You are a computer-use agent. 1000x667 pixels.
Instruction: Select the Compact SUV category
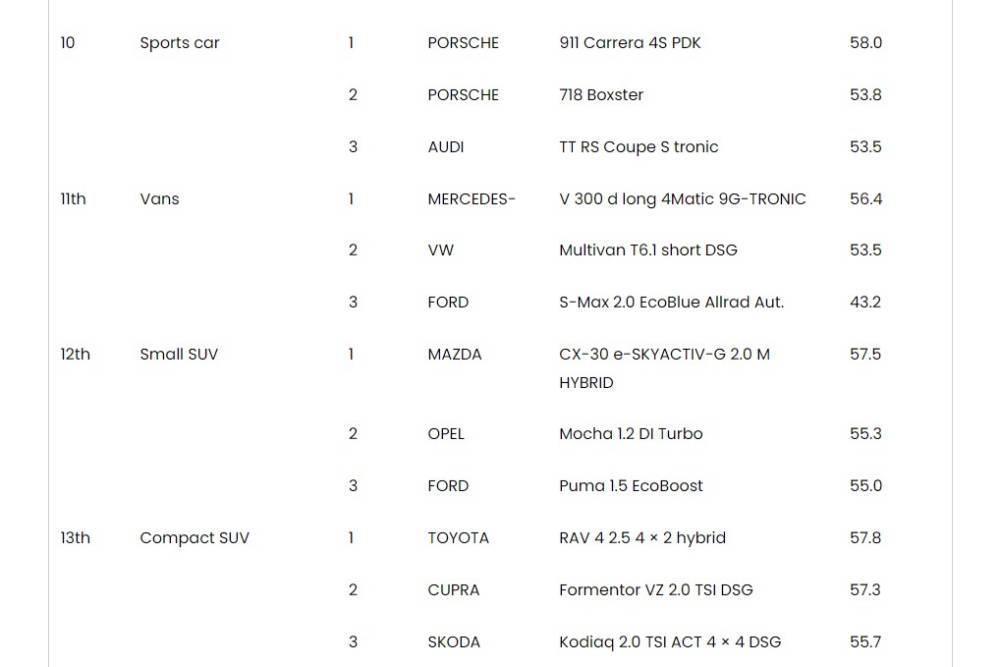195,538
